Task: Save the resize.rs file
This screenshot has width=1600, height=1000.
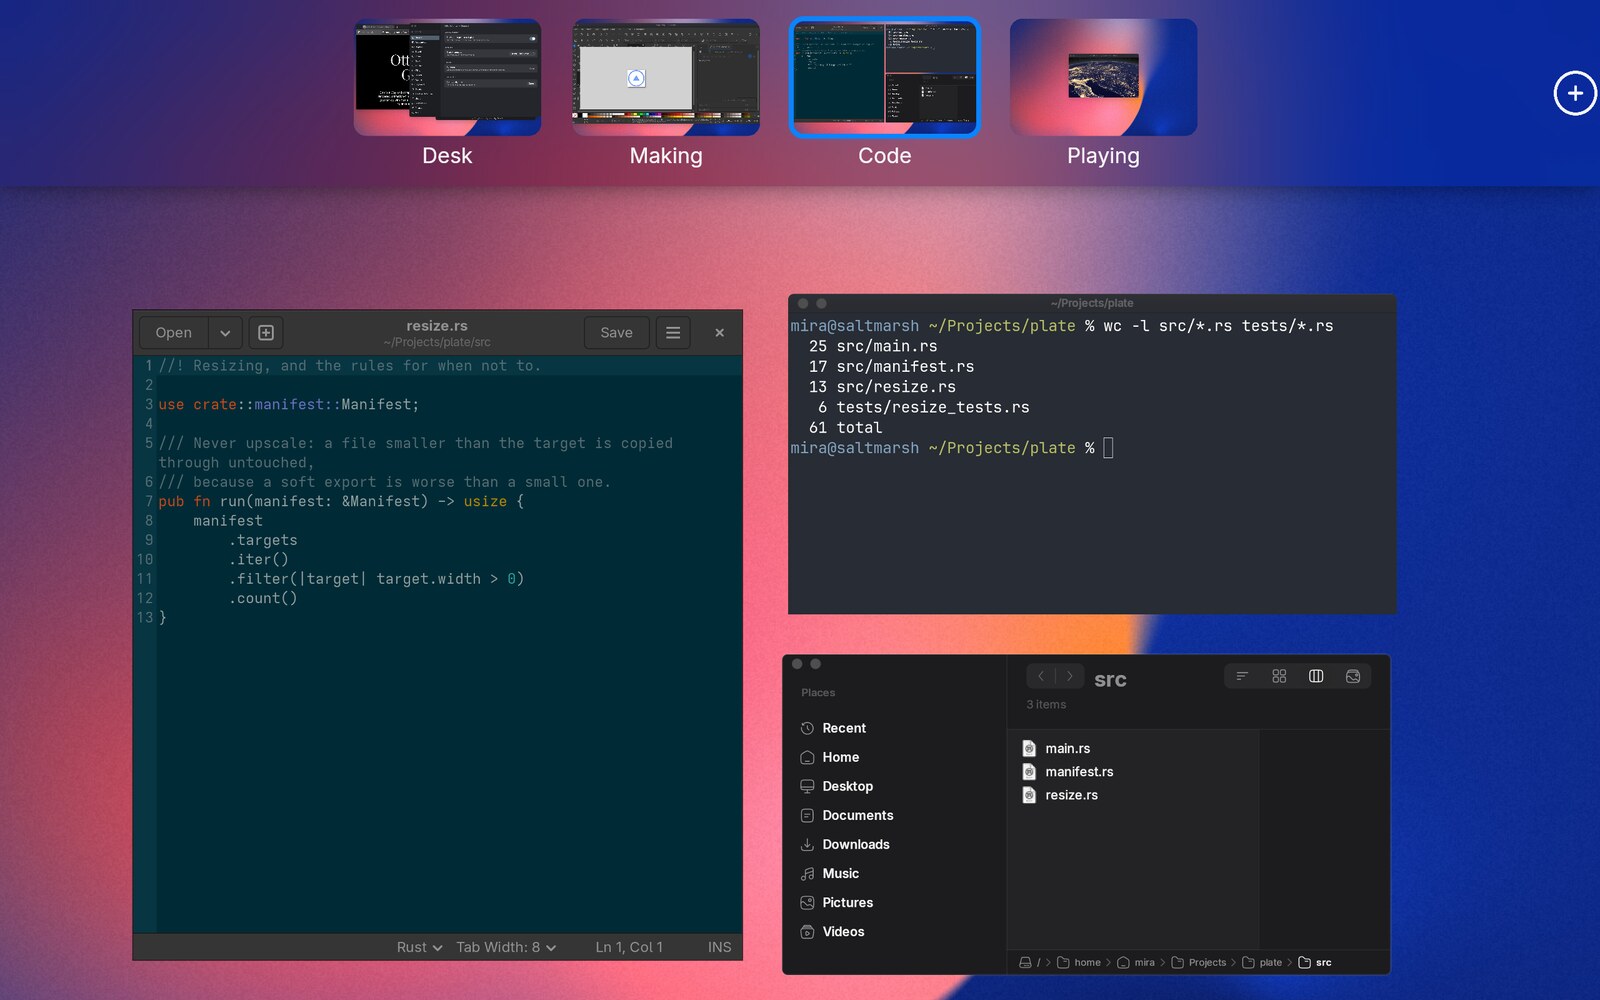Action: 616,333
